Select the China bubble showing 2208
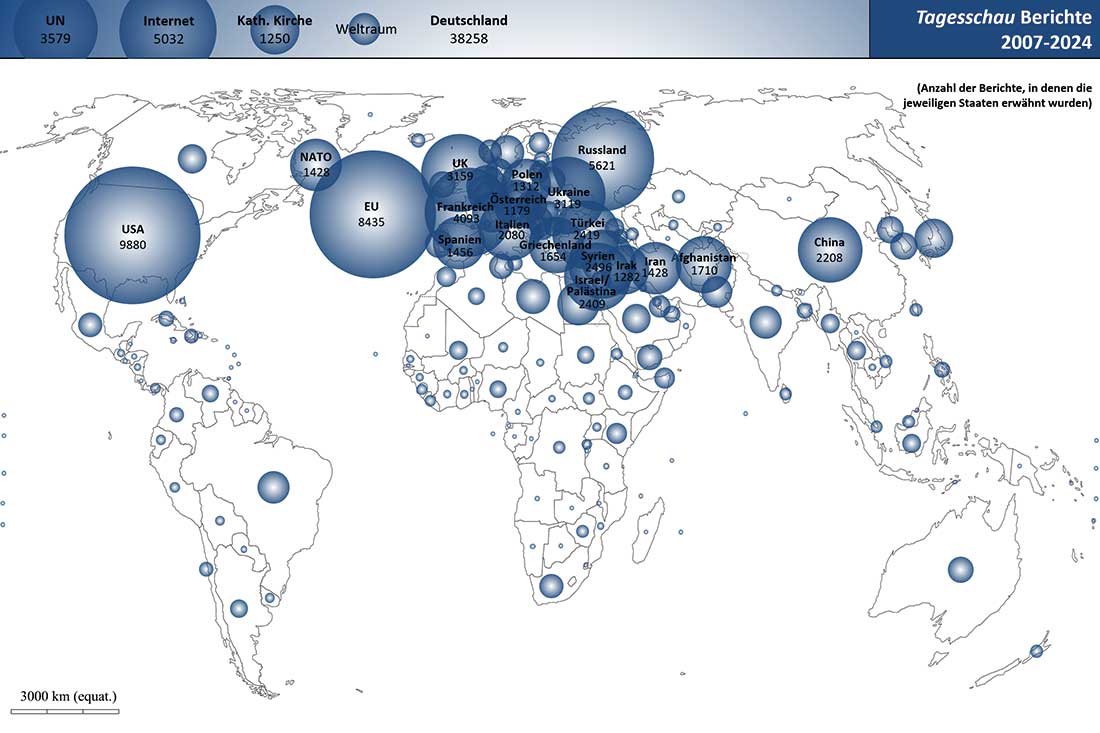 pyautogui.click(x=829, y=249)
